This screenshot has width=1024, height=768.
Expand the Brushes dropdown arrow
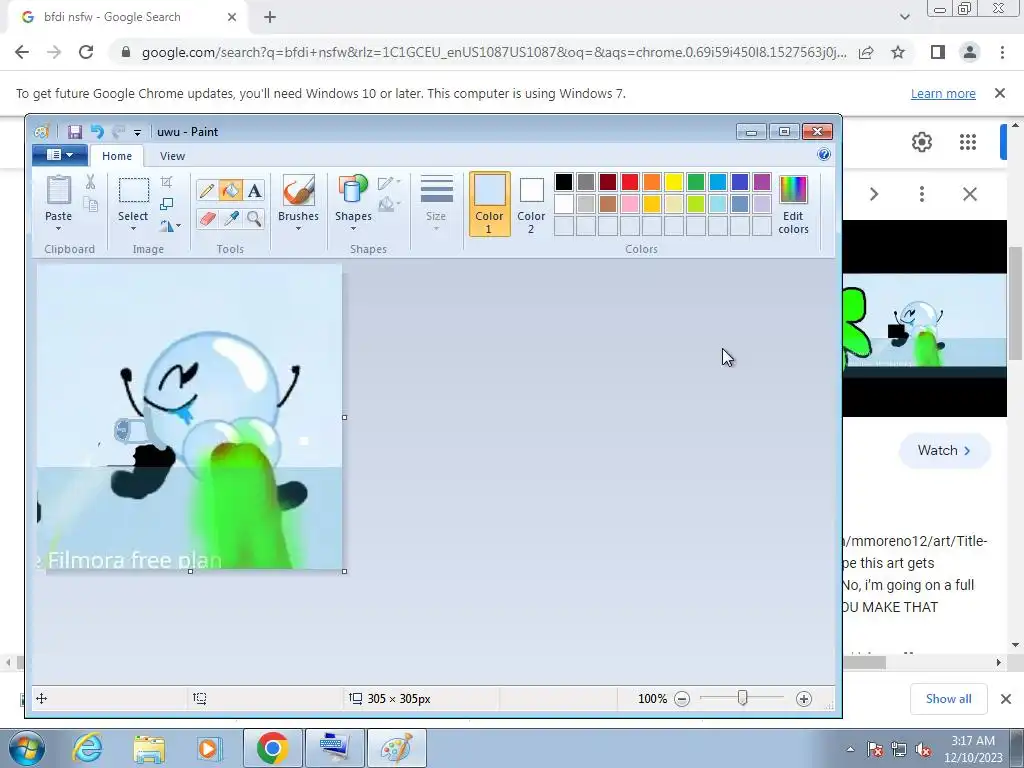[298, 229]
